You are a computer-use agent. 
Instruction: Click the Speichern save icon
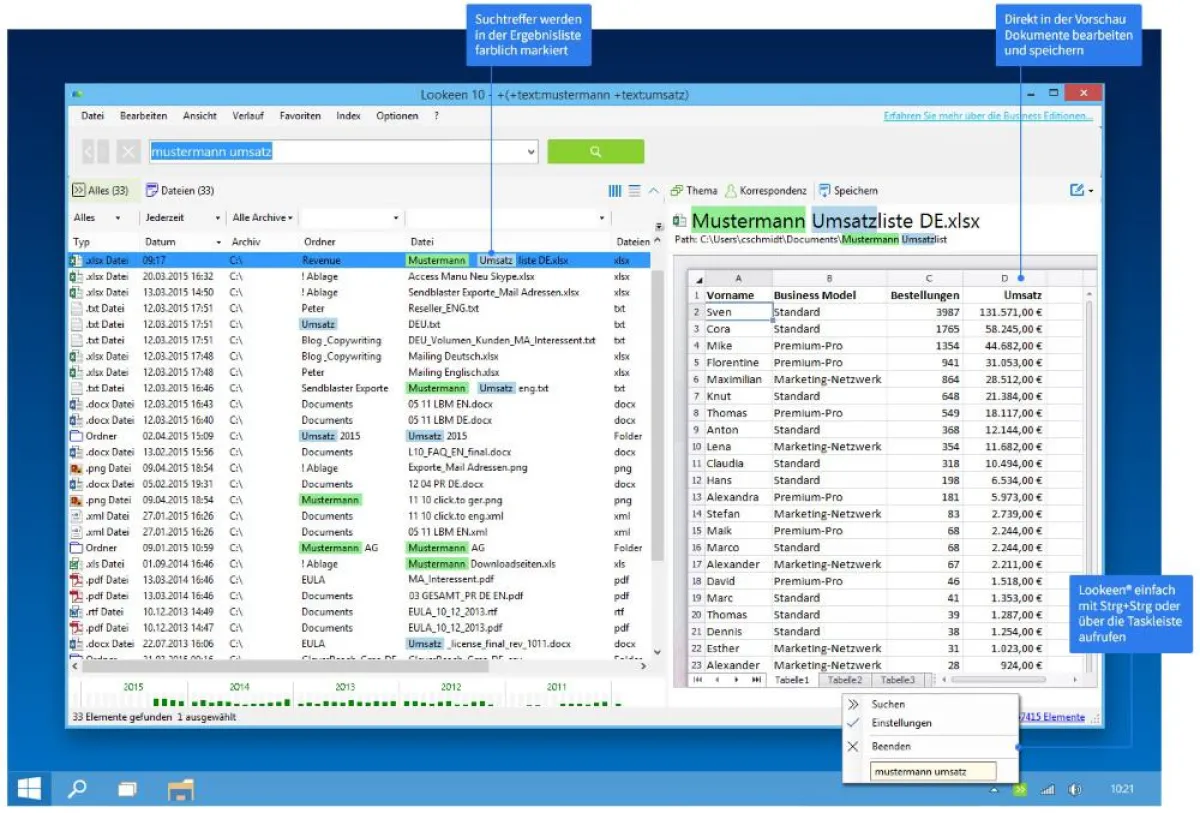825,190
